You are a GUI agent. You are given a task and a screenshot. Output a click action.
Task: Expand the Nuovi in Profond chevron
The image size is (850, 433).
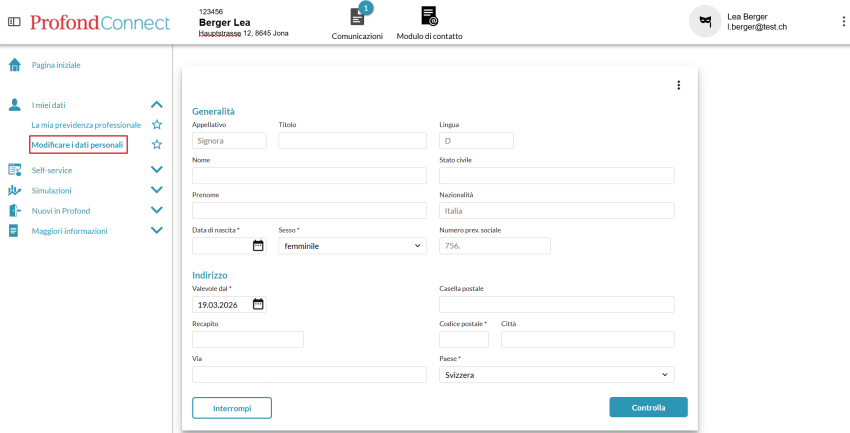tap(157, 210)
